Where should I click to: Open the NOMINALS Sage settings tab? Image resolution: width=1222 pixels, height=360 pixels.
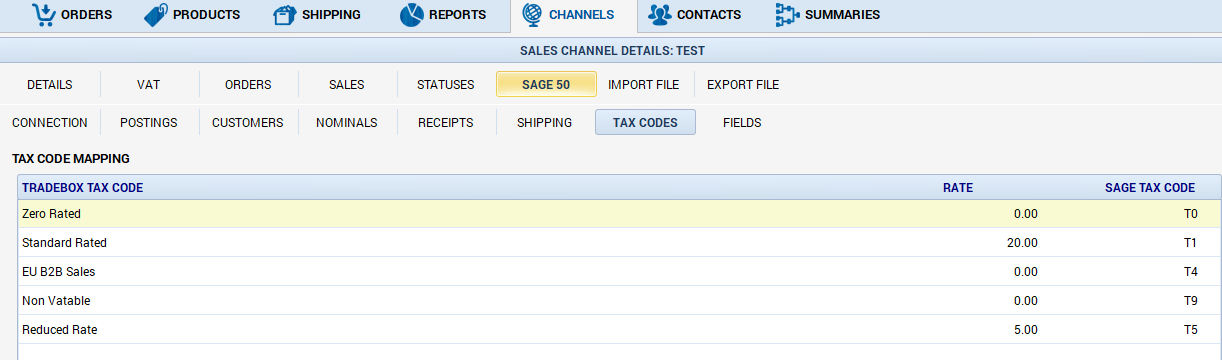tap(347, 123)
